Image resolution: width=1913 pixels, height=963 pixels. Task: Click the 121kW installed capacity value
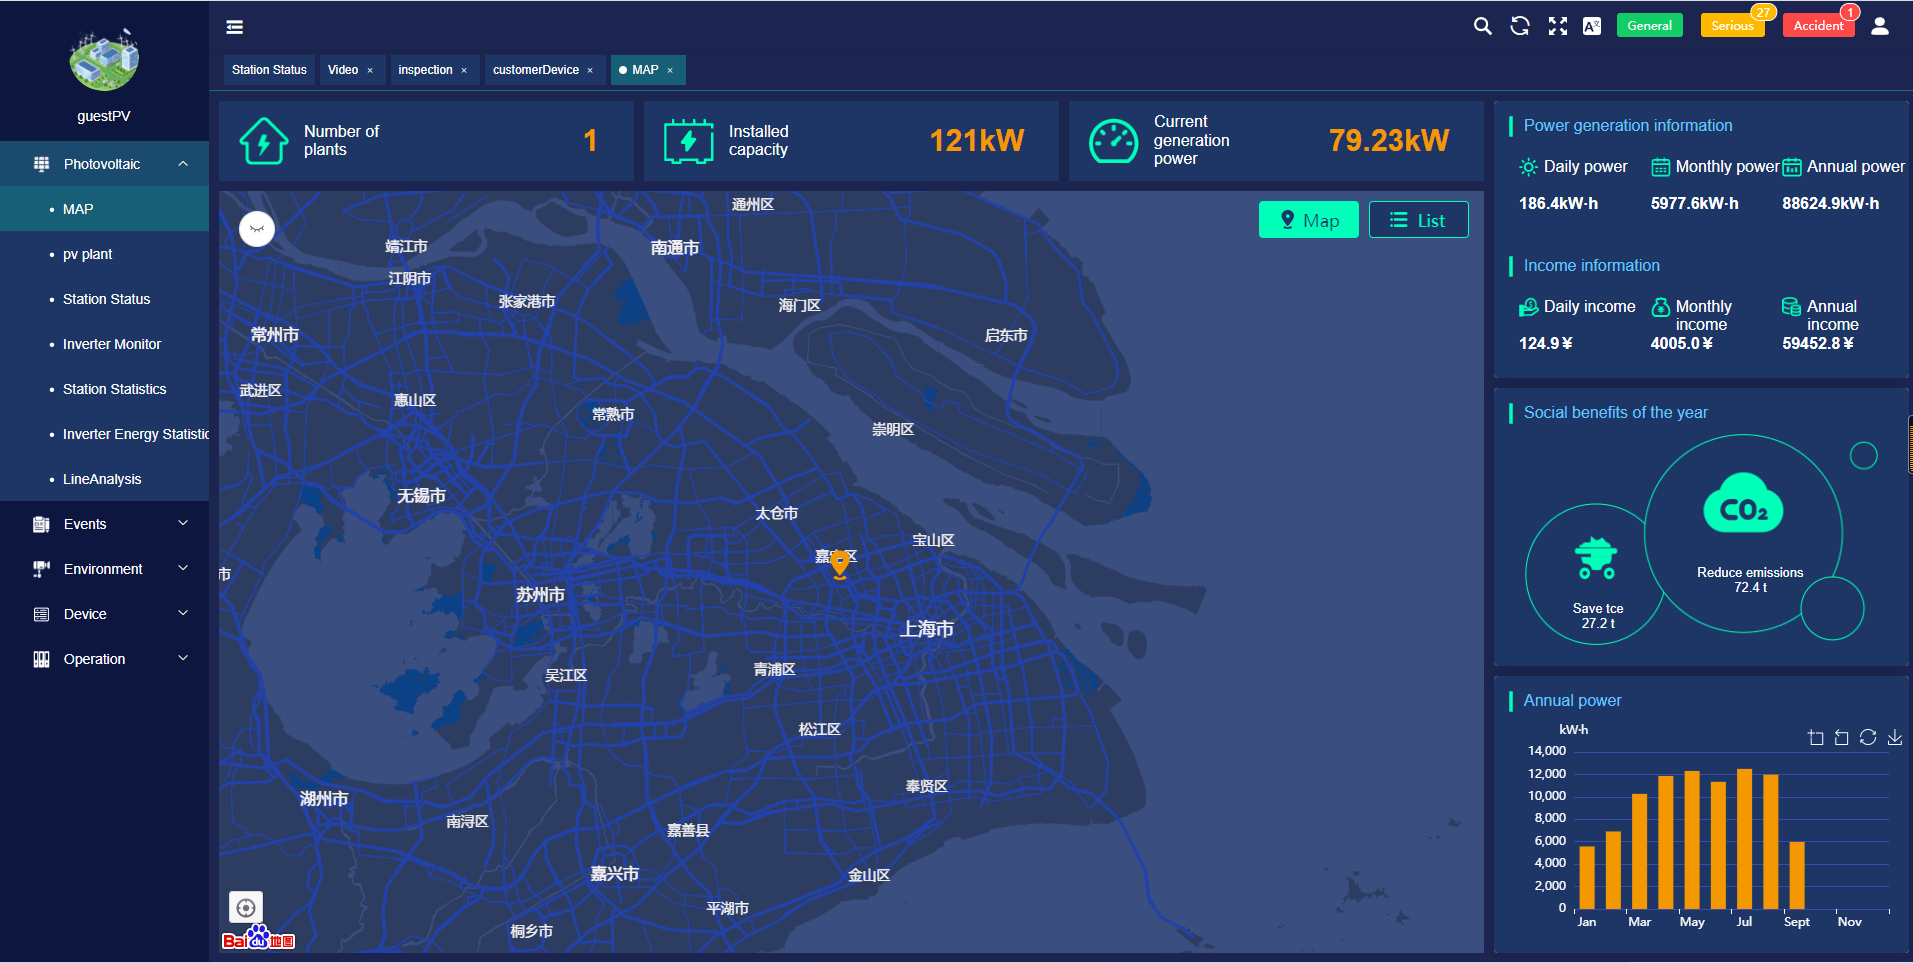pyautogui.click(x=977, y=141)
